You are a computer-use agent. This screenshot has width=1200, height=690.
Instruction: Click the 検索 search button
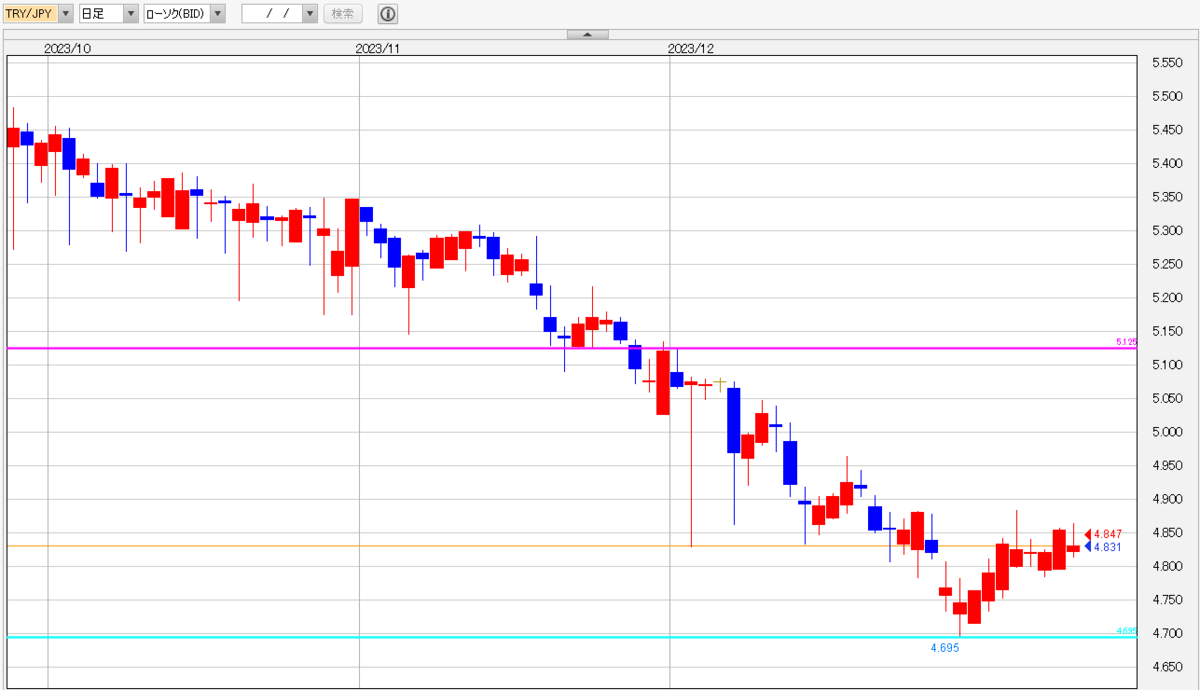tap(343, 13)
